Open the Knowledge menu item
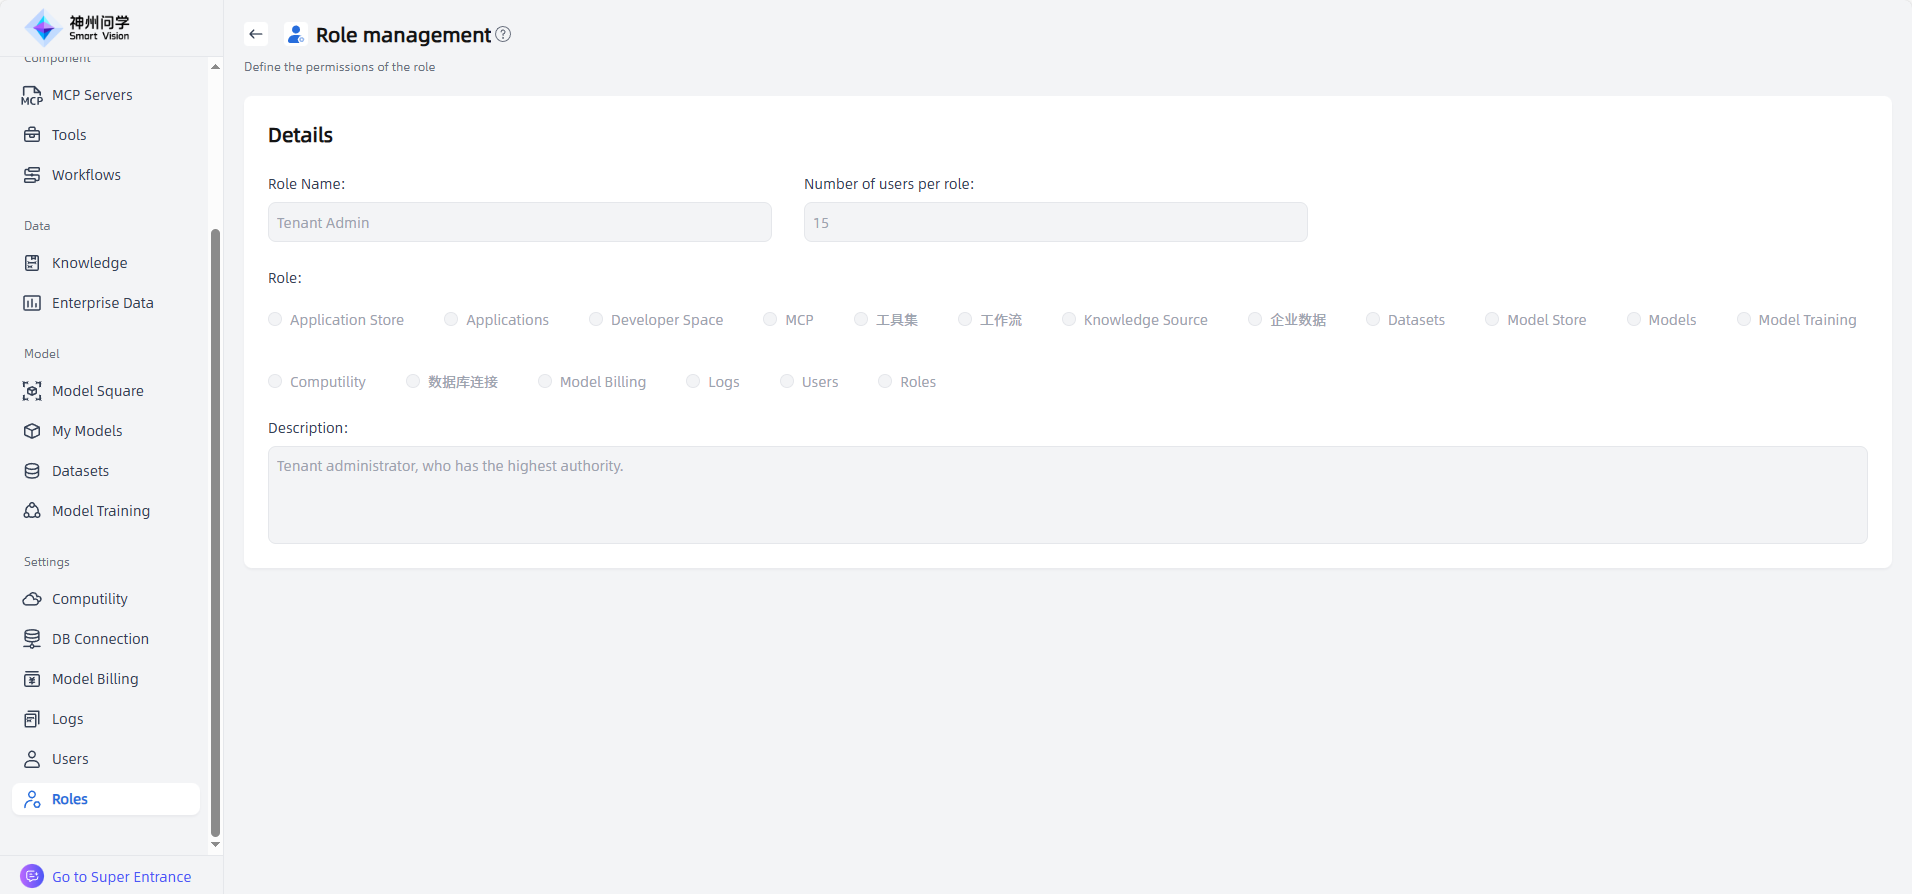 tap(89, 263)
